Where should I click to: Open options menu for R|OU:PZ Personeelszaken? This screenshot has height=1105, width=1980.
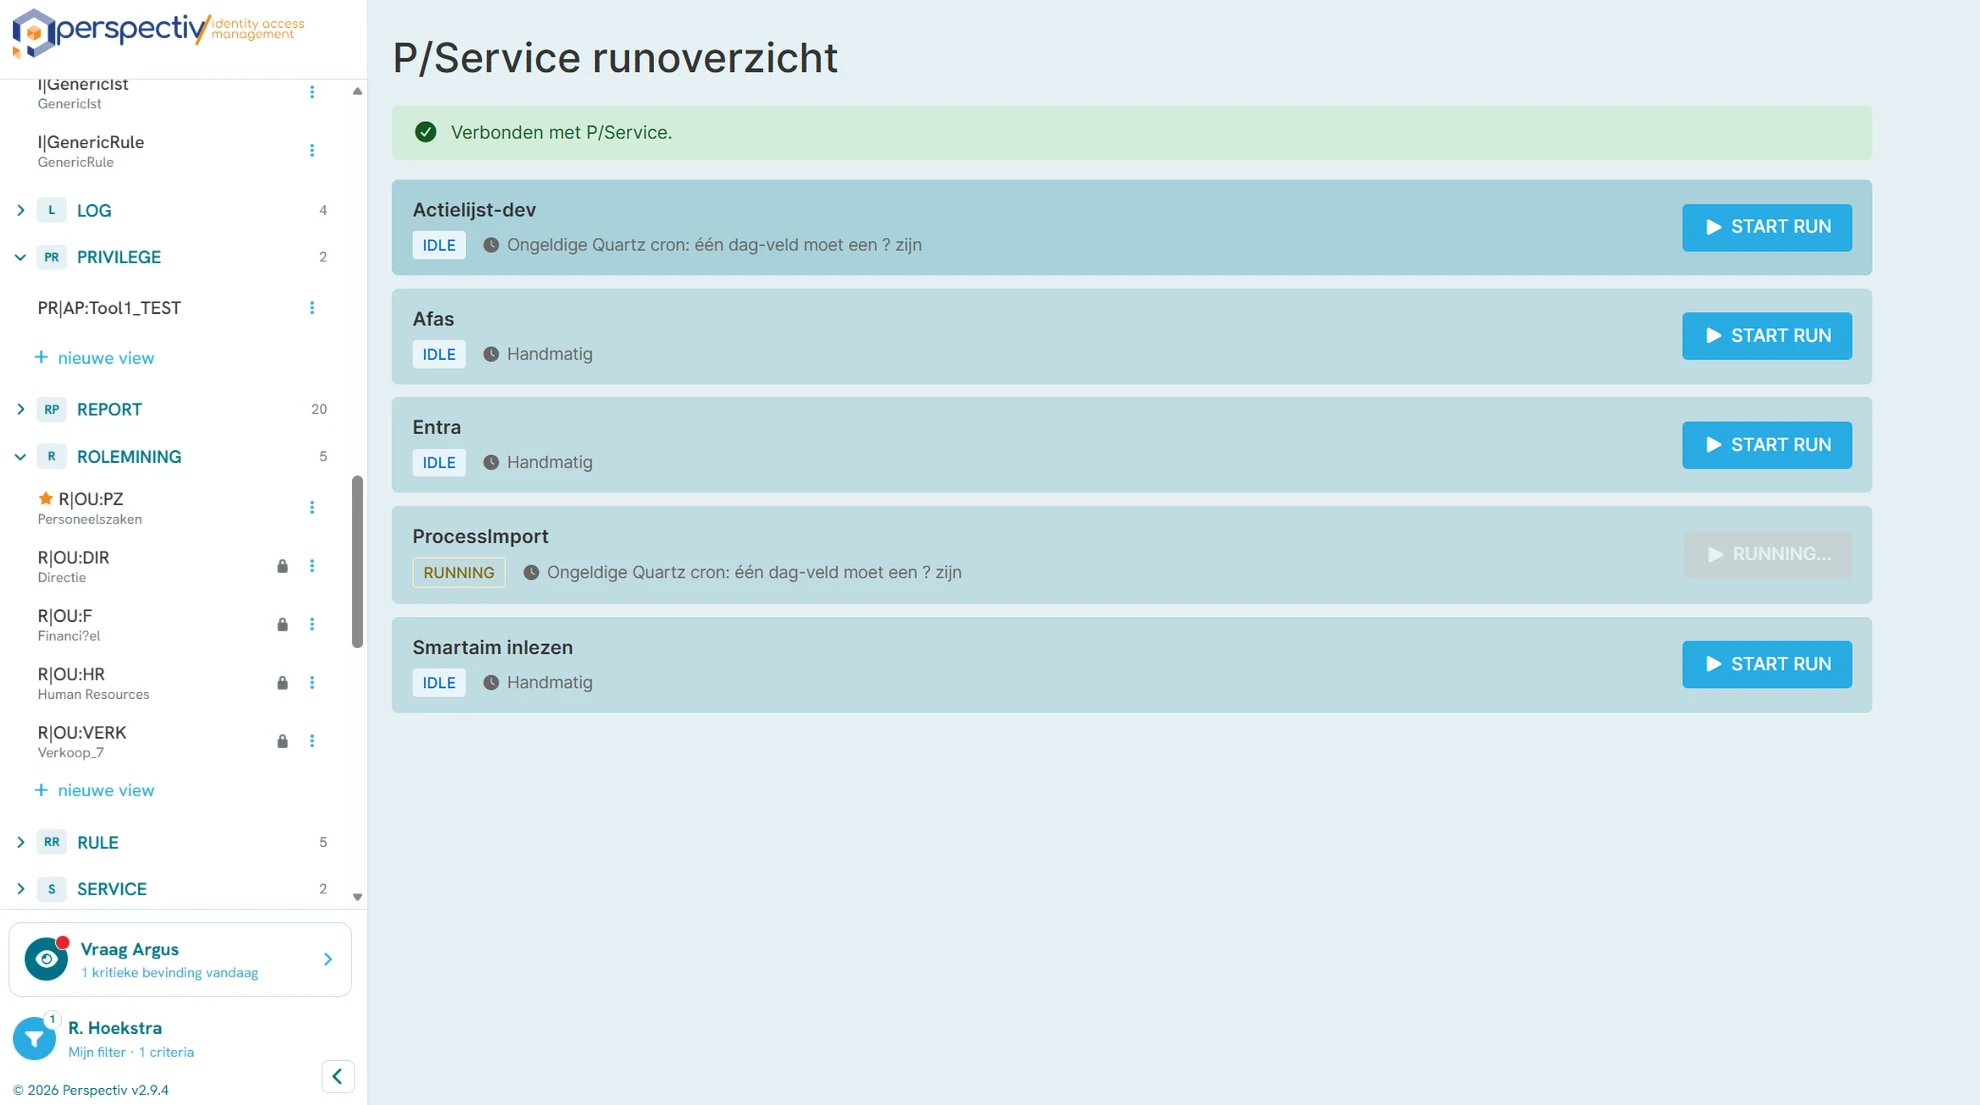coord(312,508)
